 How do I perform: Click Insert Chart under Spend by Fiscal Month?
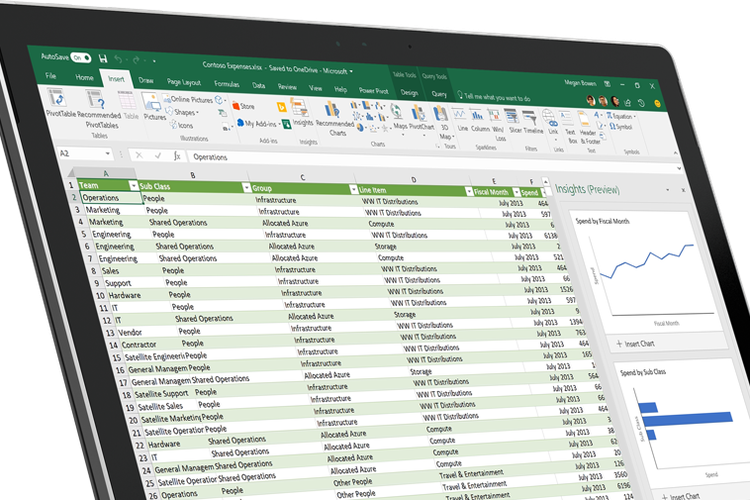pos(636,344)
